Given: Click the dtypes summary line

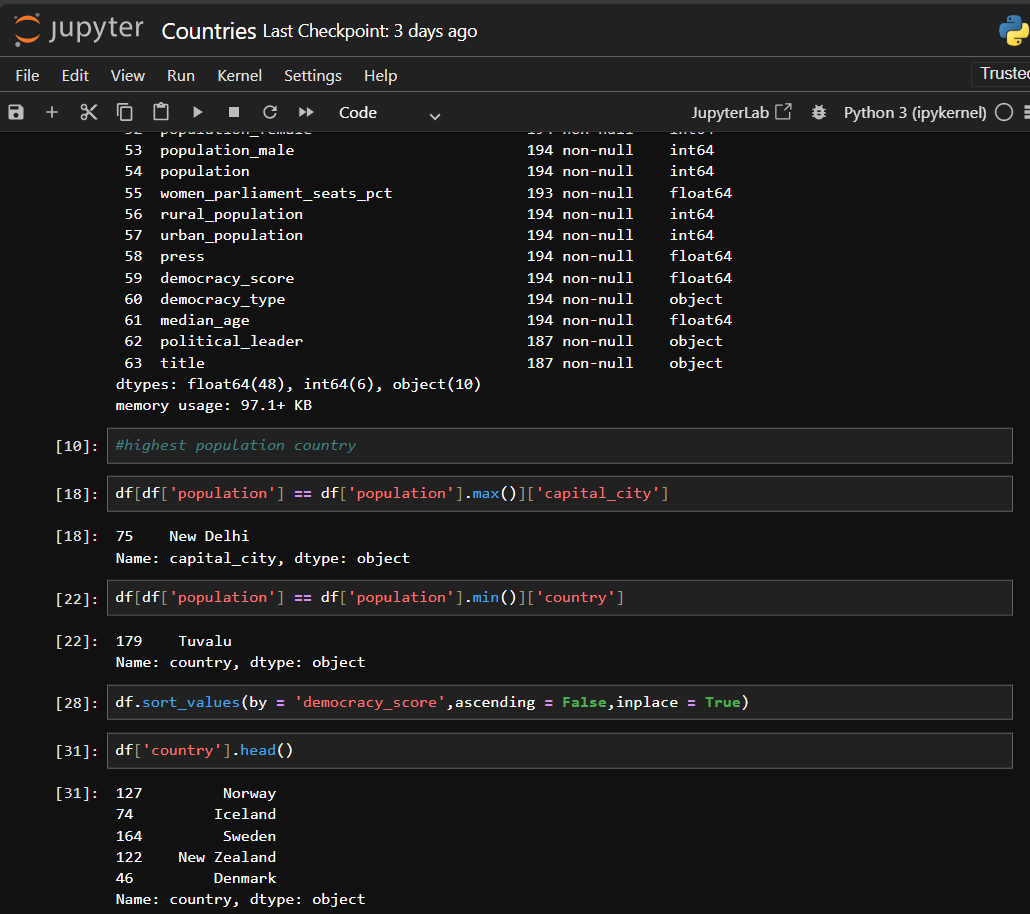Looking at the screenshot, I should click(298, 384).
